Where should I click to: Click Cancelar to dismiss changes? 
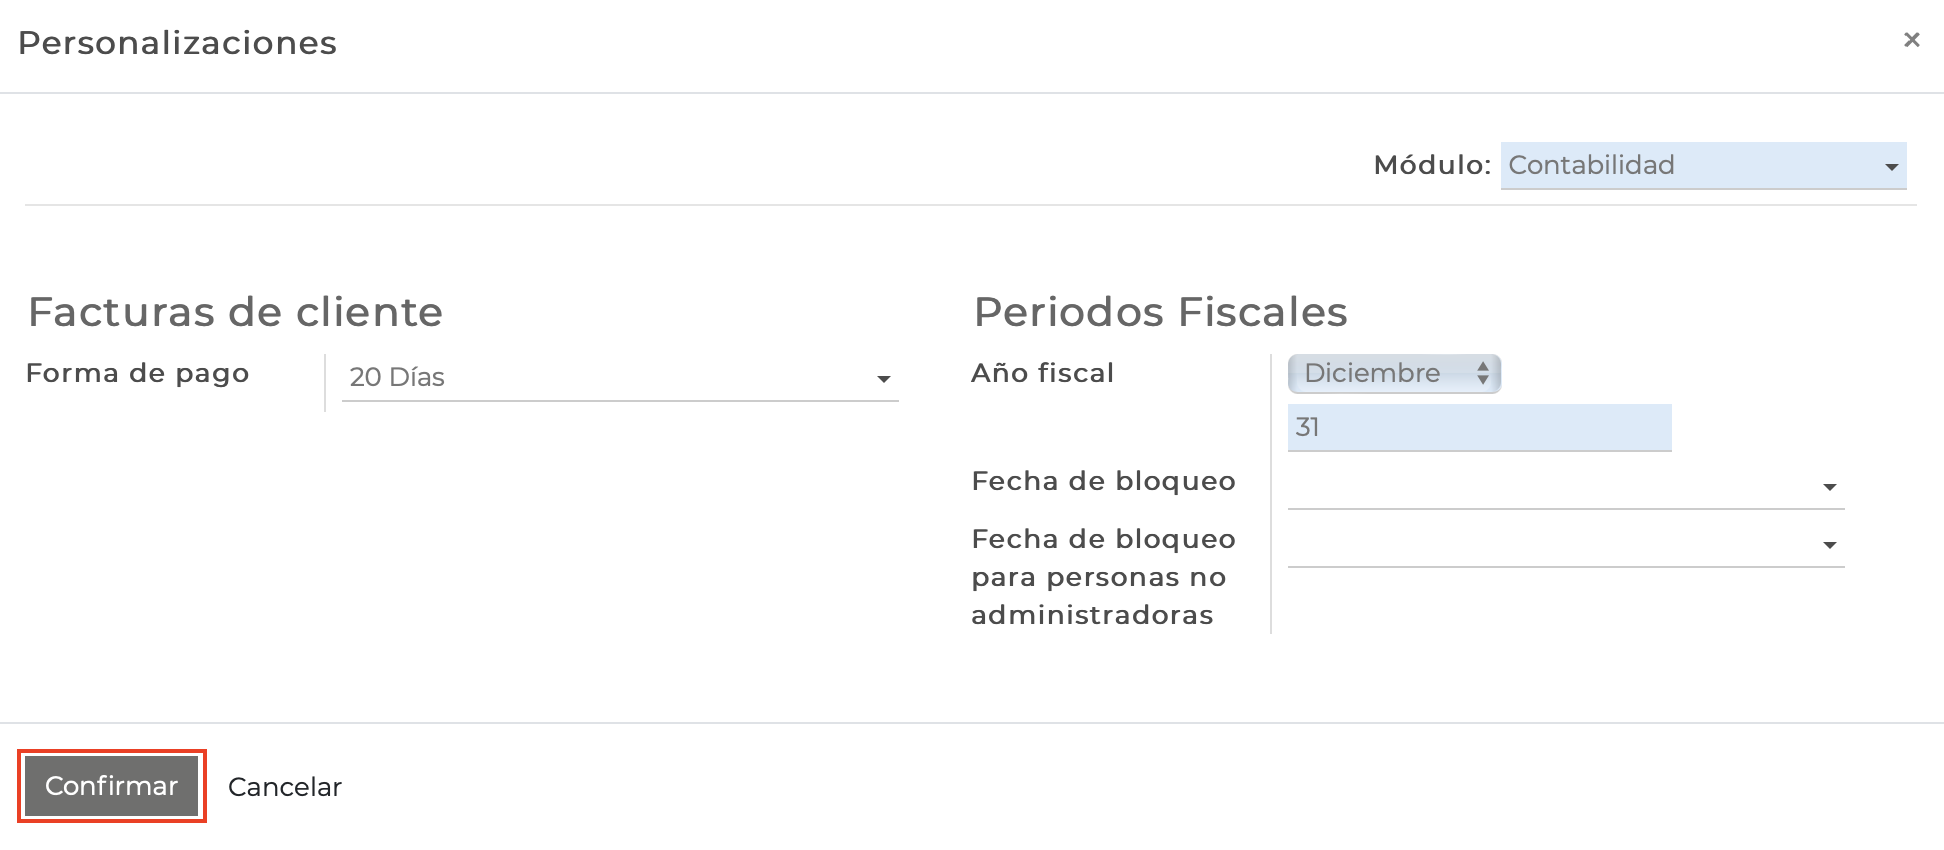284,787
